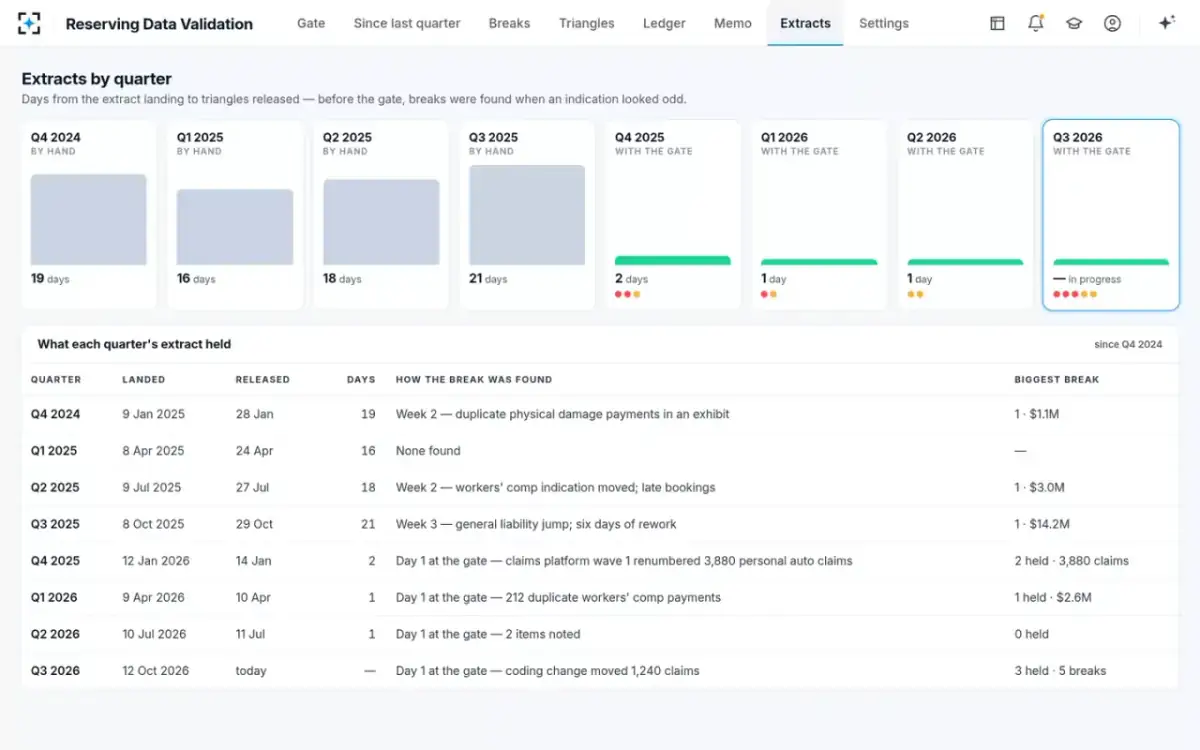Click 'None found' in the Q1 2025 row
Viewport: 1200px width, 750px height.
tap(428, 451)
